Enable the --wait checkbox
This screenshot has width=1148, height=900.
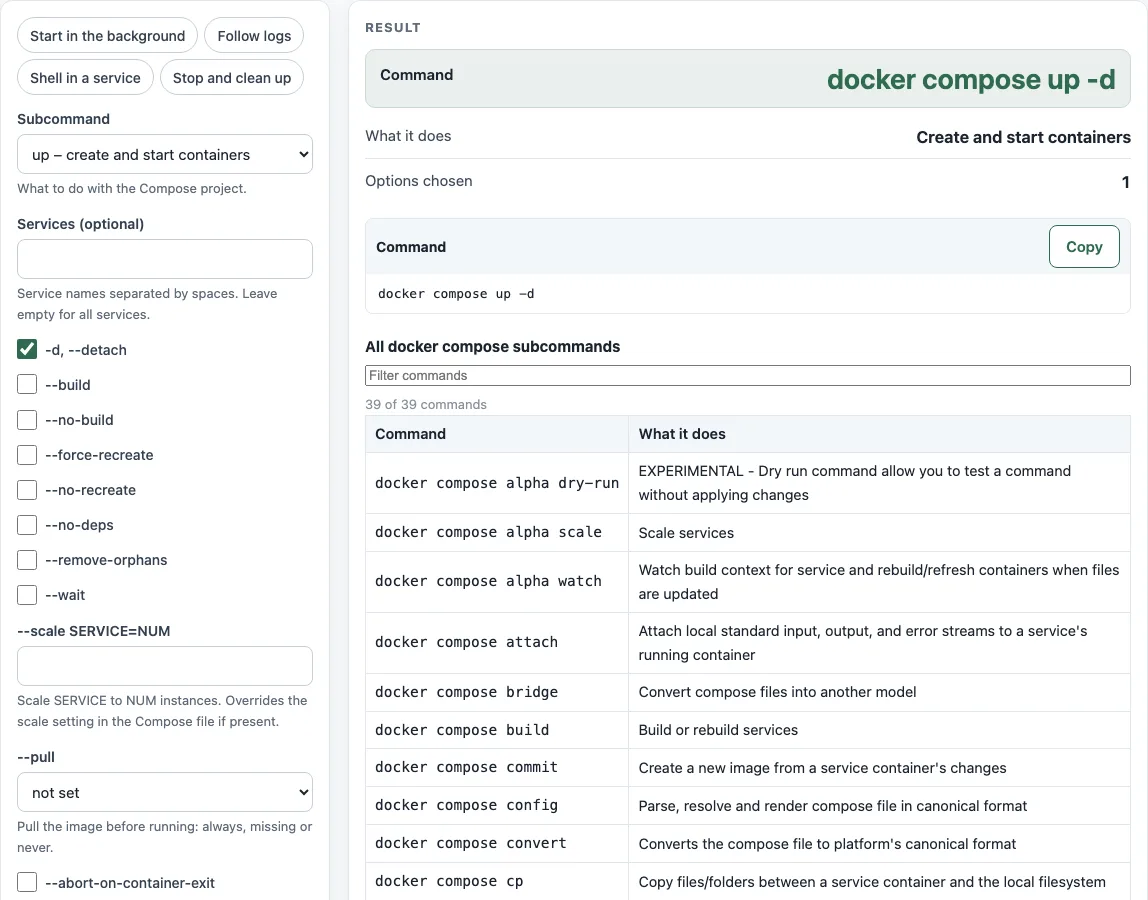[27, 595]
